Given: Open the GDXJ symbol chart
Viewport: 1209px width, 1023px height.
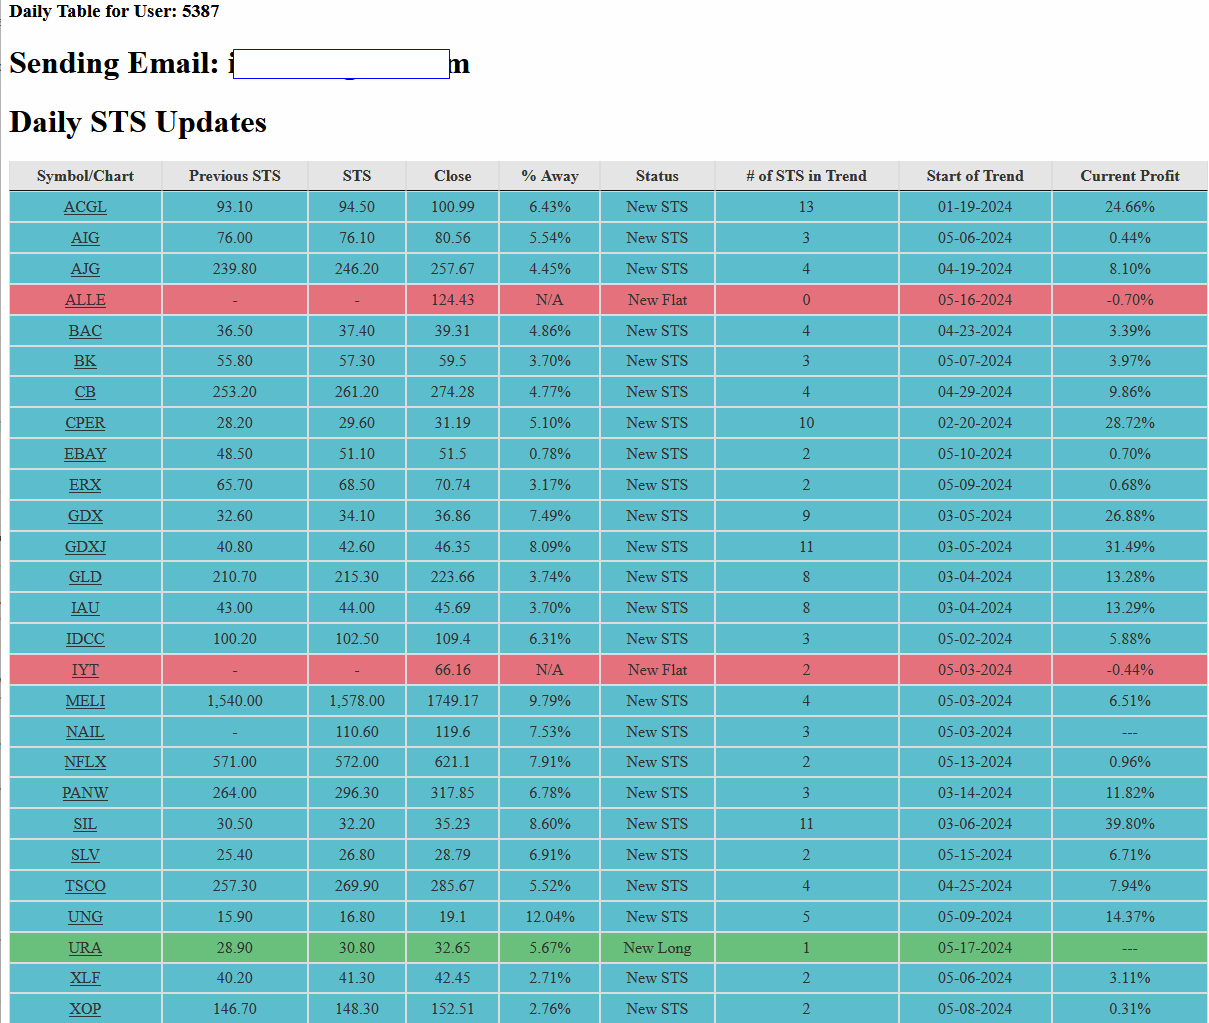Looking at the screenshot, I should [x=85, y=547].
